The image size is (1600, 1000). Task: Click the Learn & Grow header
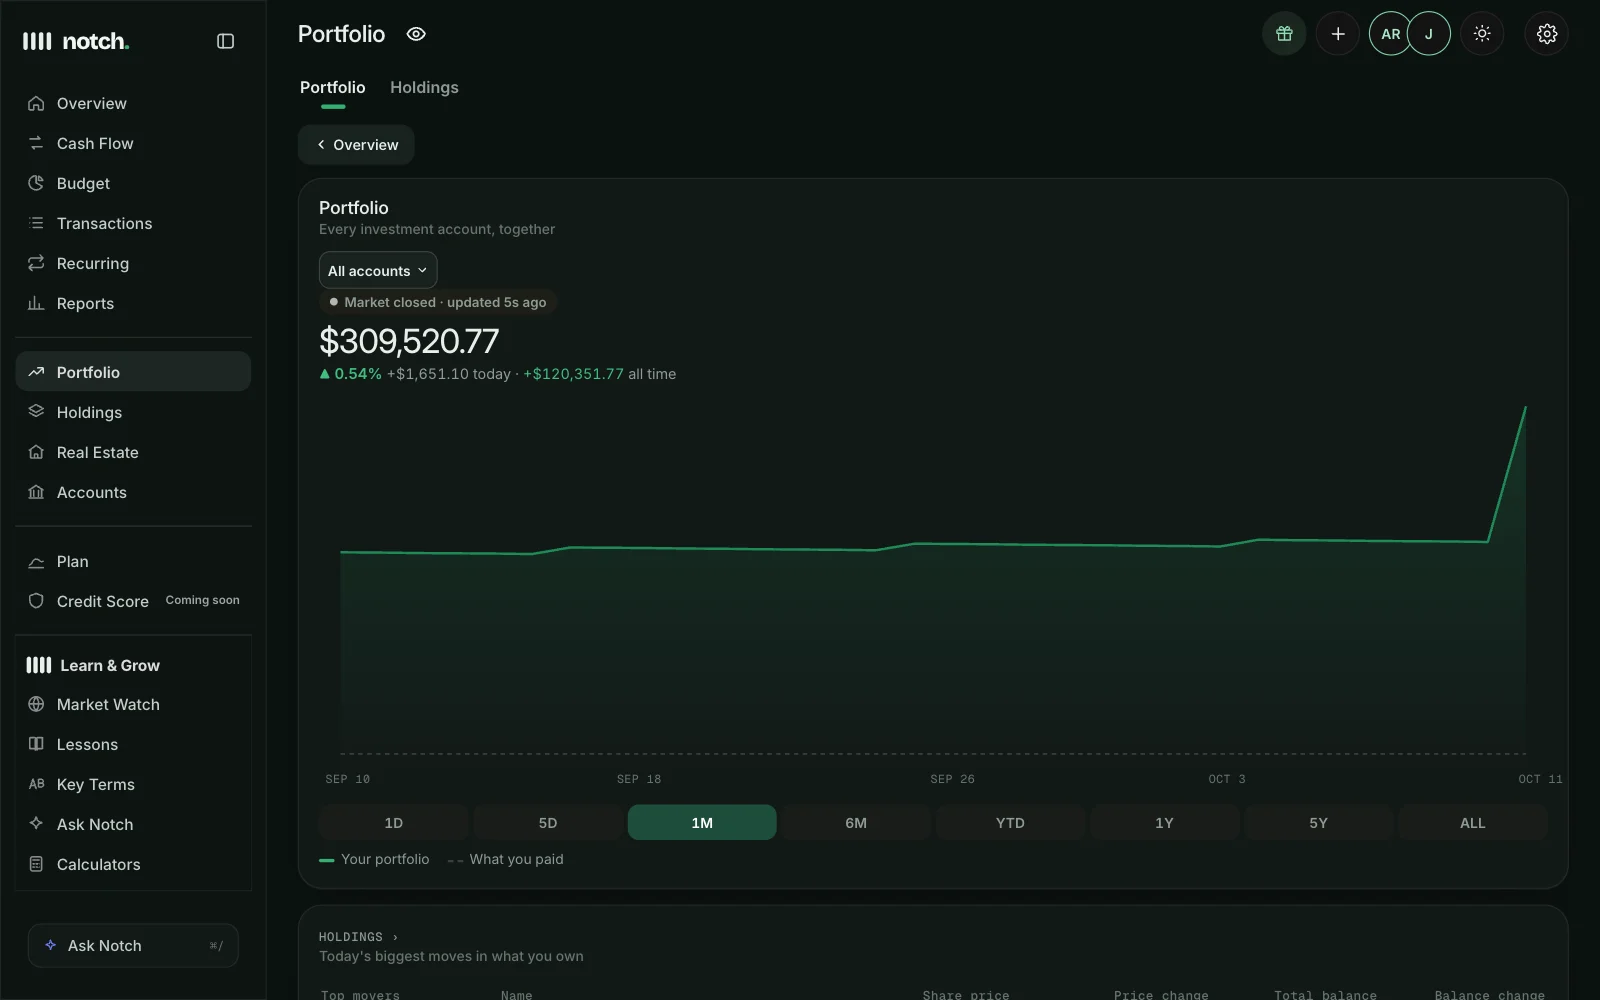(x=93, y=665)
